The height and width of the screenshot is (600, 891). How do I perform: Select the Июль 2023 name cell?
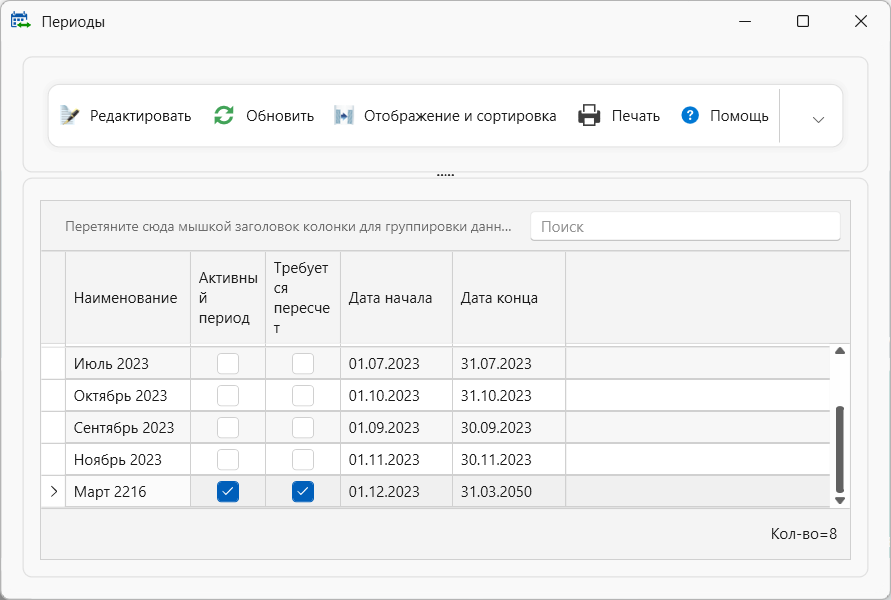[128, 364]
